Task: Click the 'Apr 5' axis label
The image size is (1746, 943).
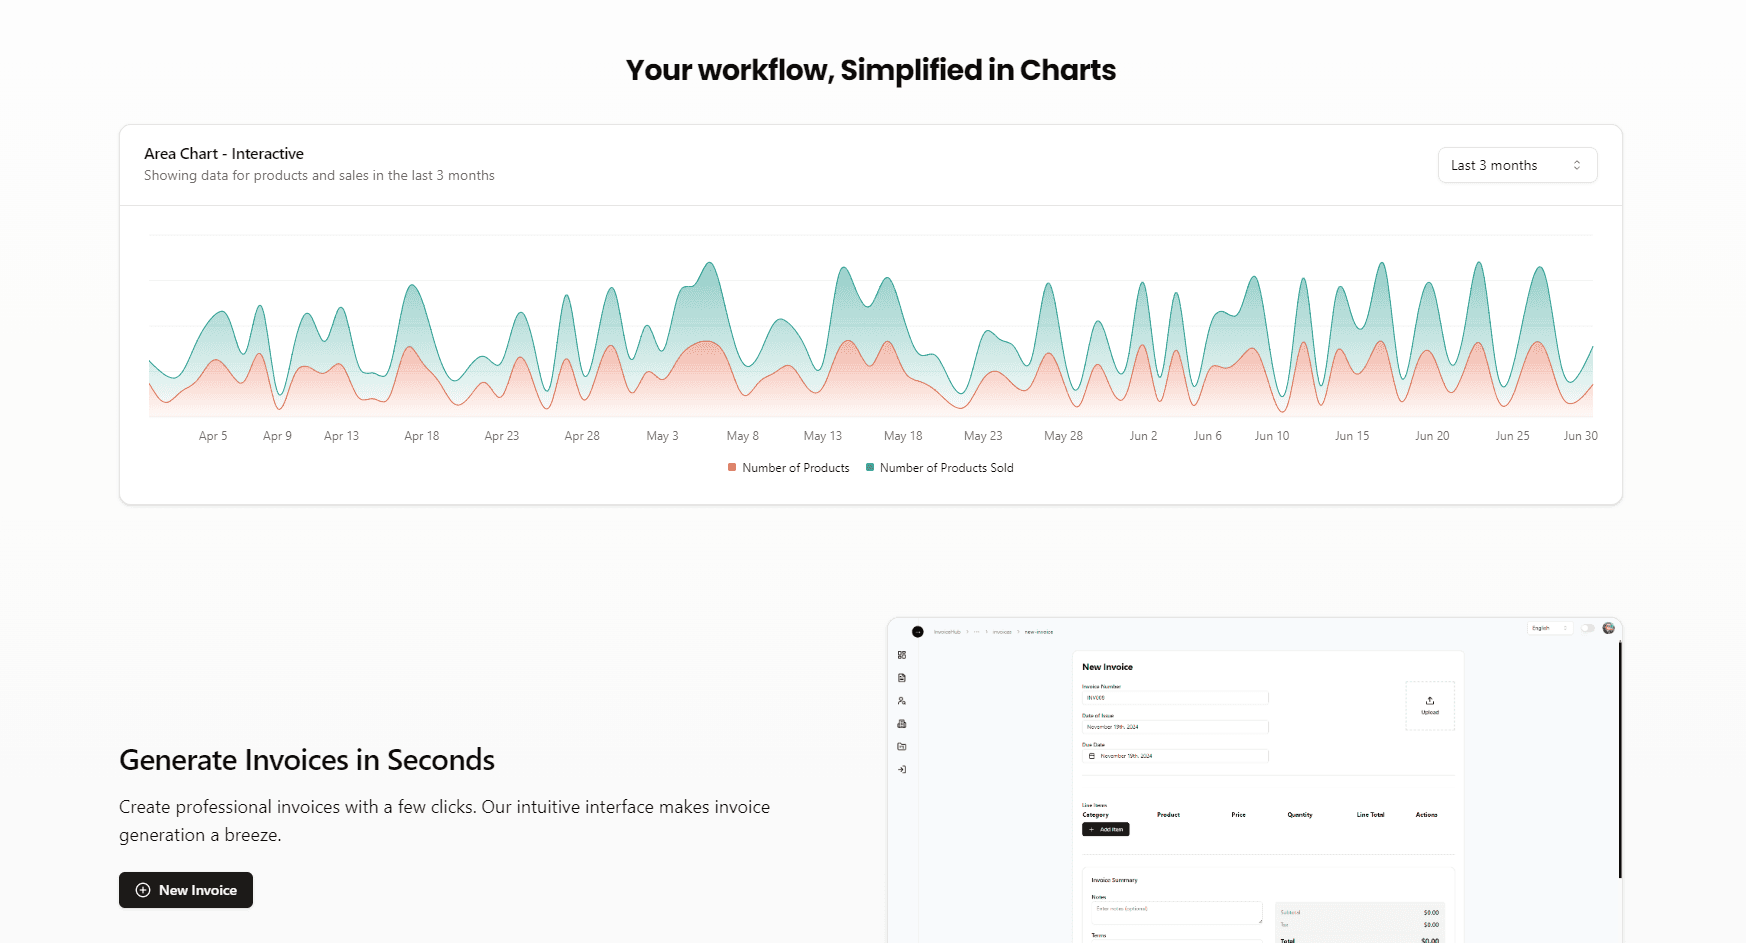Action: (x=213, y=436)
